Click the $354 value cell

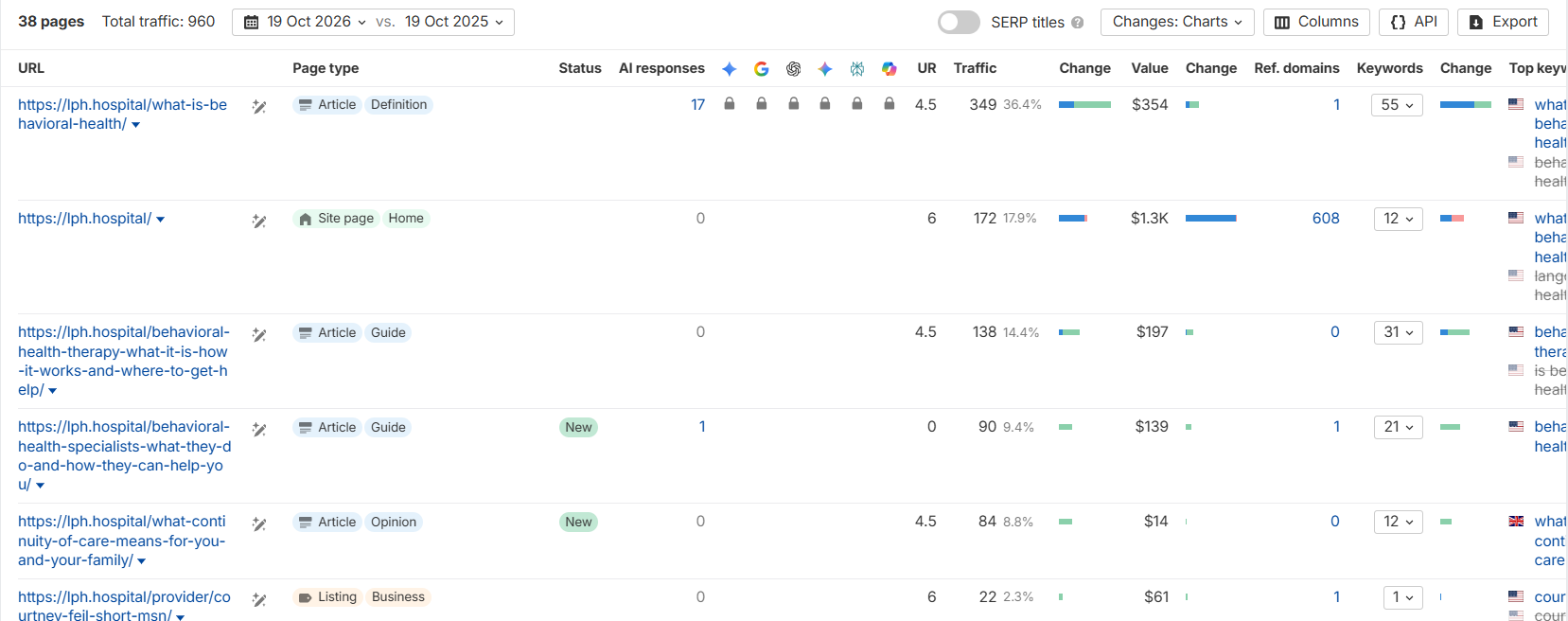(x=1151, y=104)
